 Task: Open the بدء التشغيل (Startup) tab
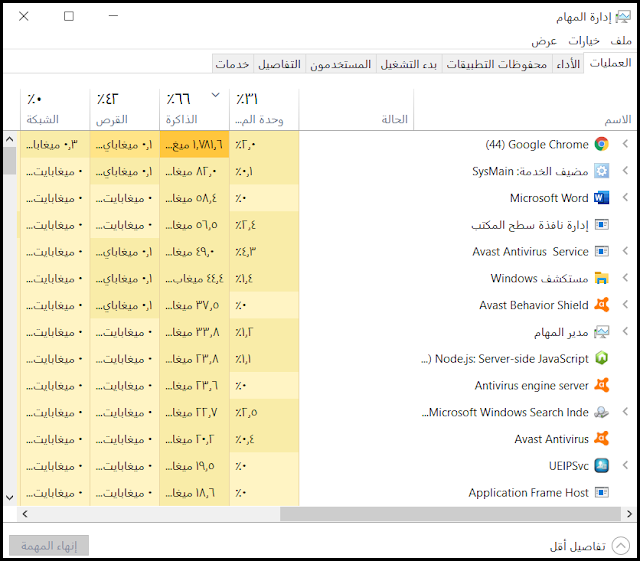[409, 64]
